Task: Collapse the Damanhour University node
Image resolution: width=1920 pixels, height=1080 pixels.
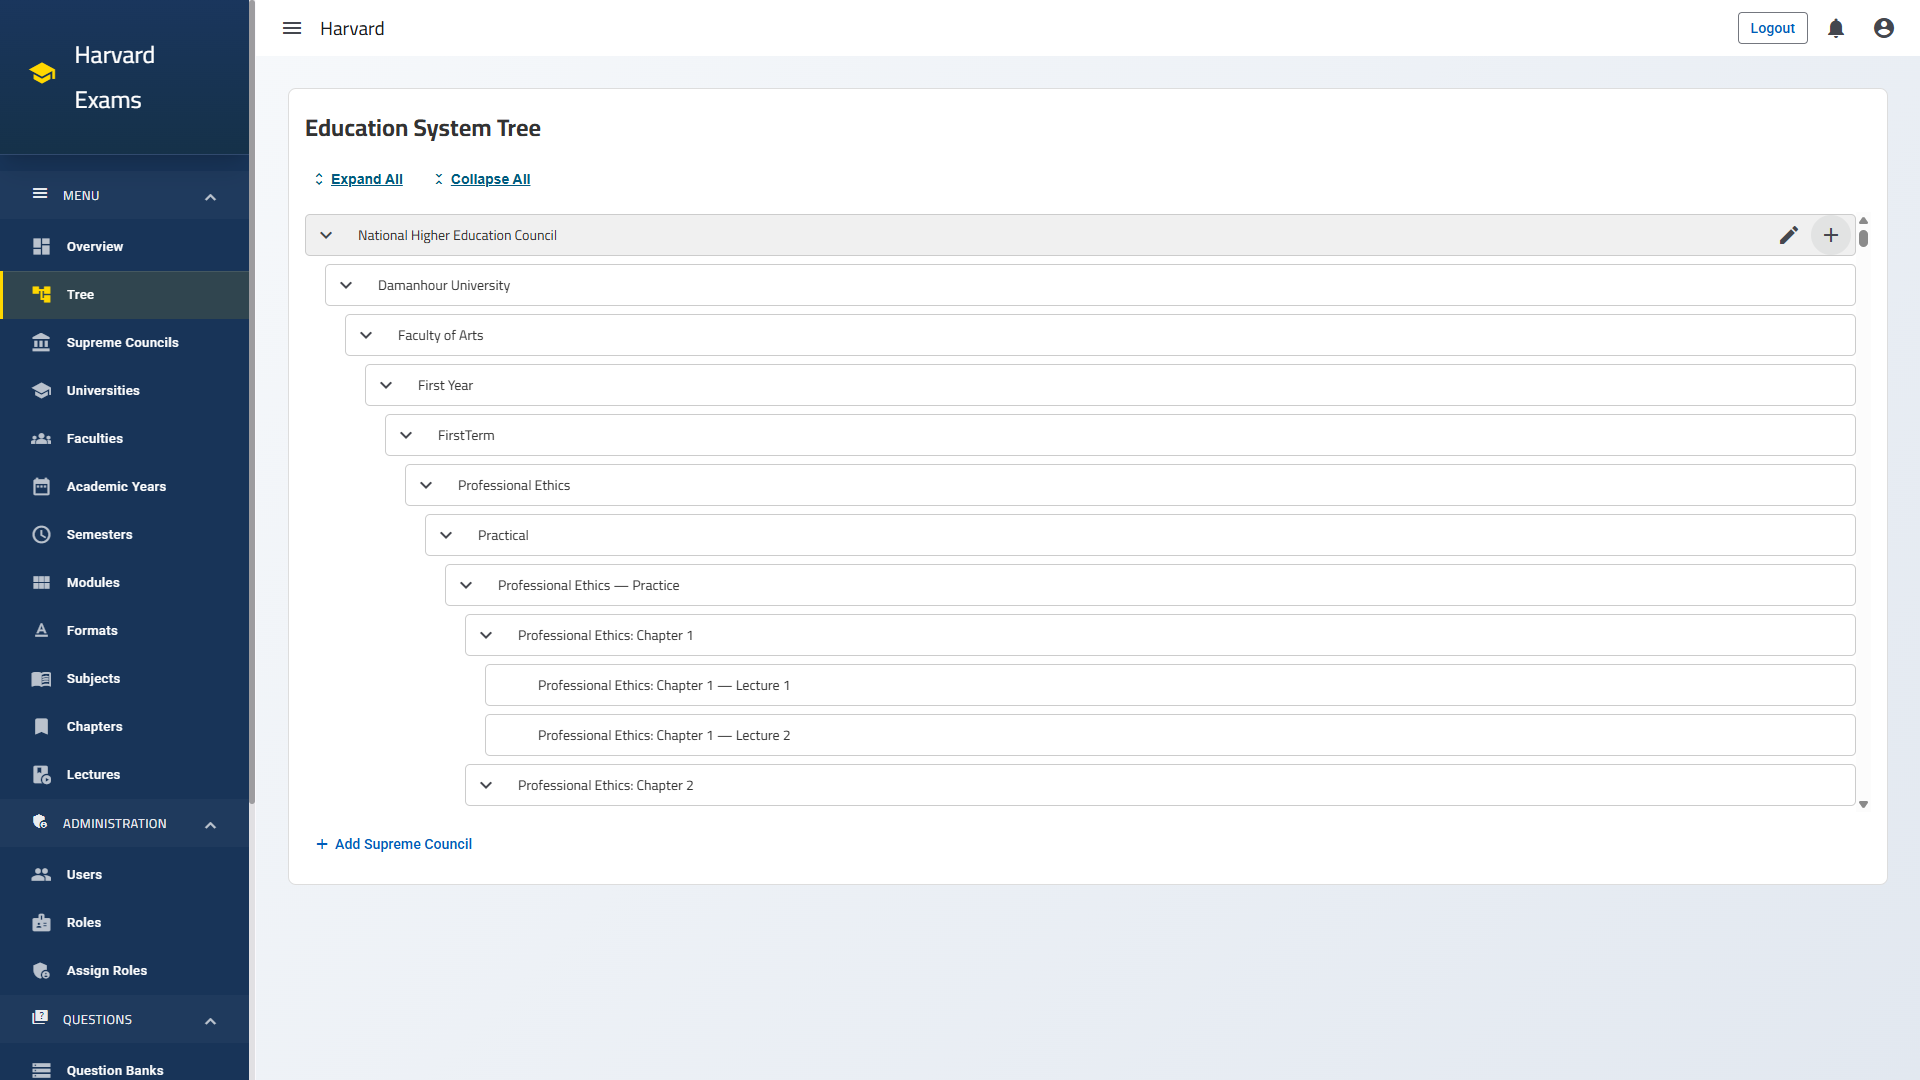Action: click(346, 284)
